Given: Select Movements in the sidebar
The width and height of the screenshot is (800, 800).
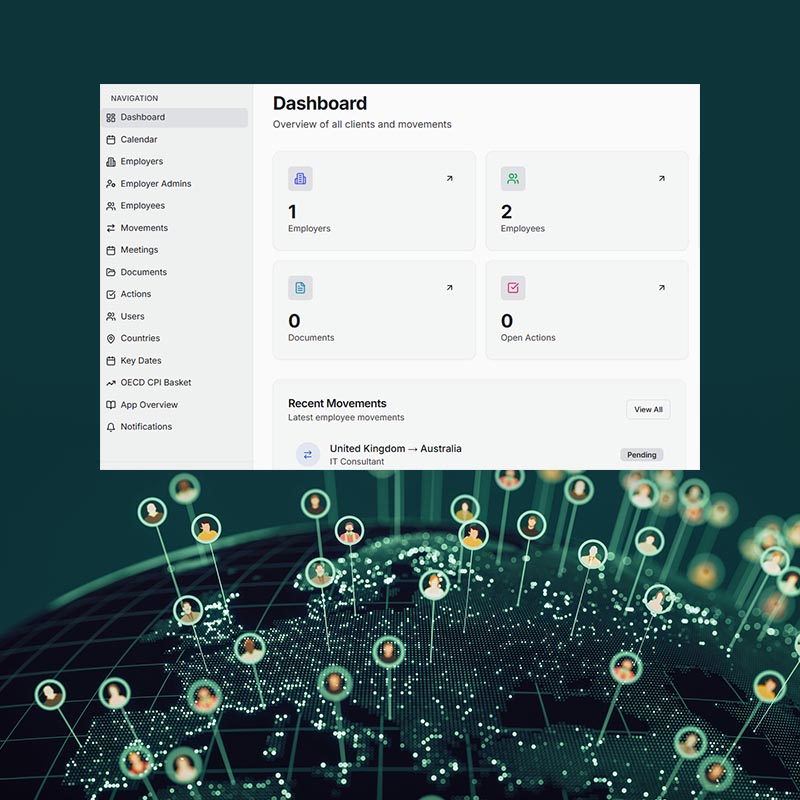Looking at the screenshot, I should (144, 228).
